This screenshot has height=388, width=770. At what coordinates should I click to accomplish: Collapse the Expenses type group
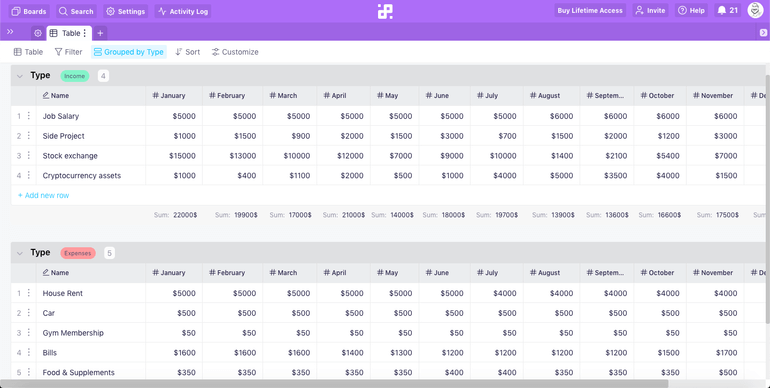tap(20, 253)
